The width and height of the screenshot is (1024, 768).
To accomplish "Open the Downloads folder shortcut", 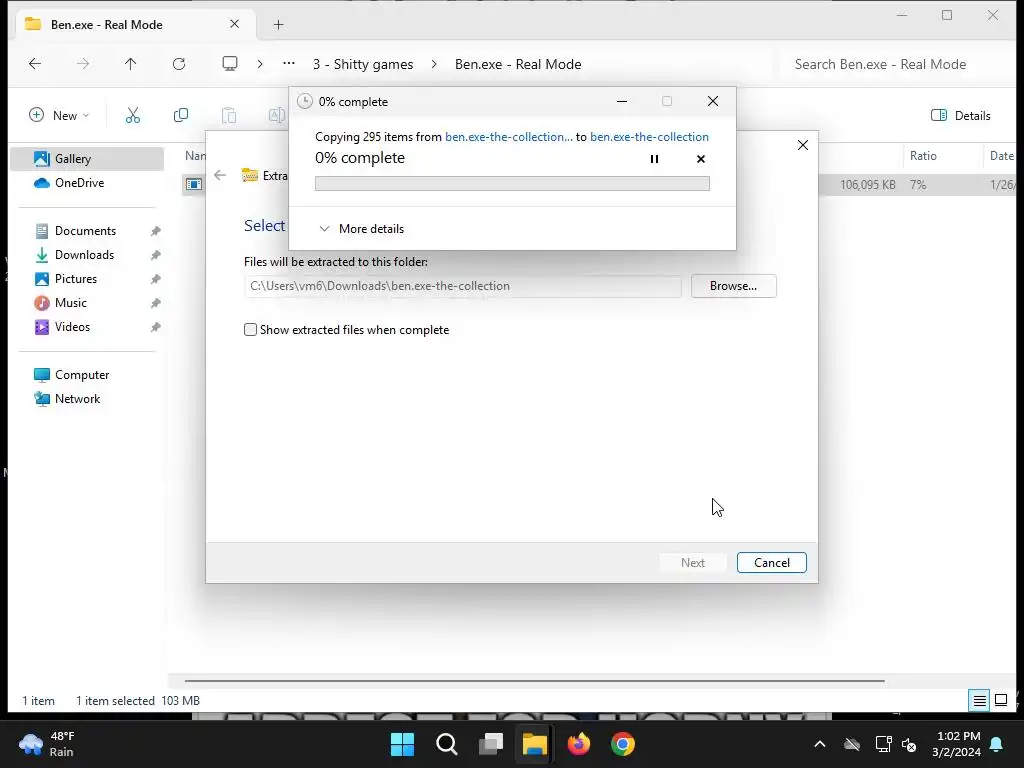I will [x=84, y=255].
